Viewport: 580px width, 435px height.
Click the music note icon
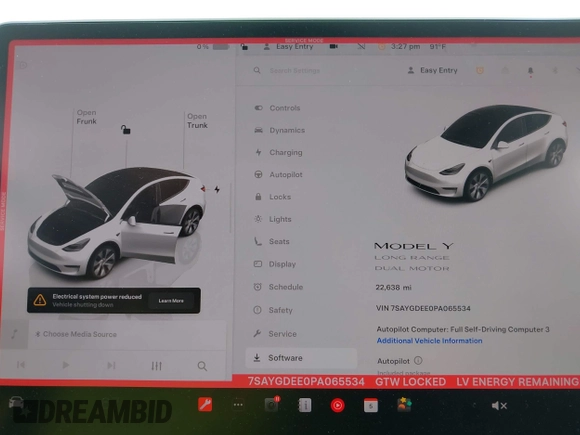[14, 334]
